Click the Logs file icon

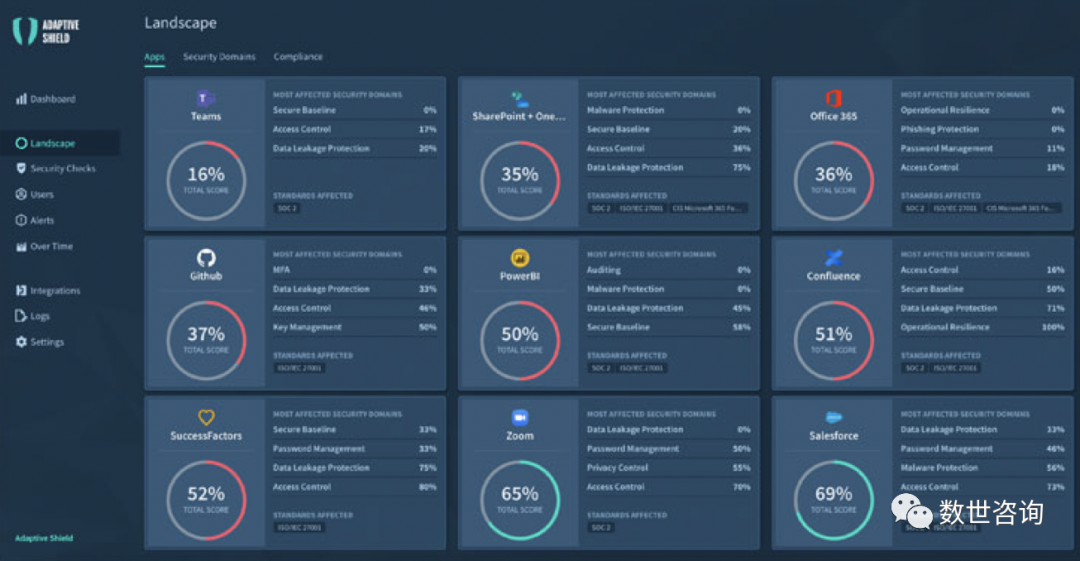click(x=21, y=316)
